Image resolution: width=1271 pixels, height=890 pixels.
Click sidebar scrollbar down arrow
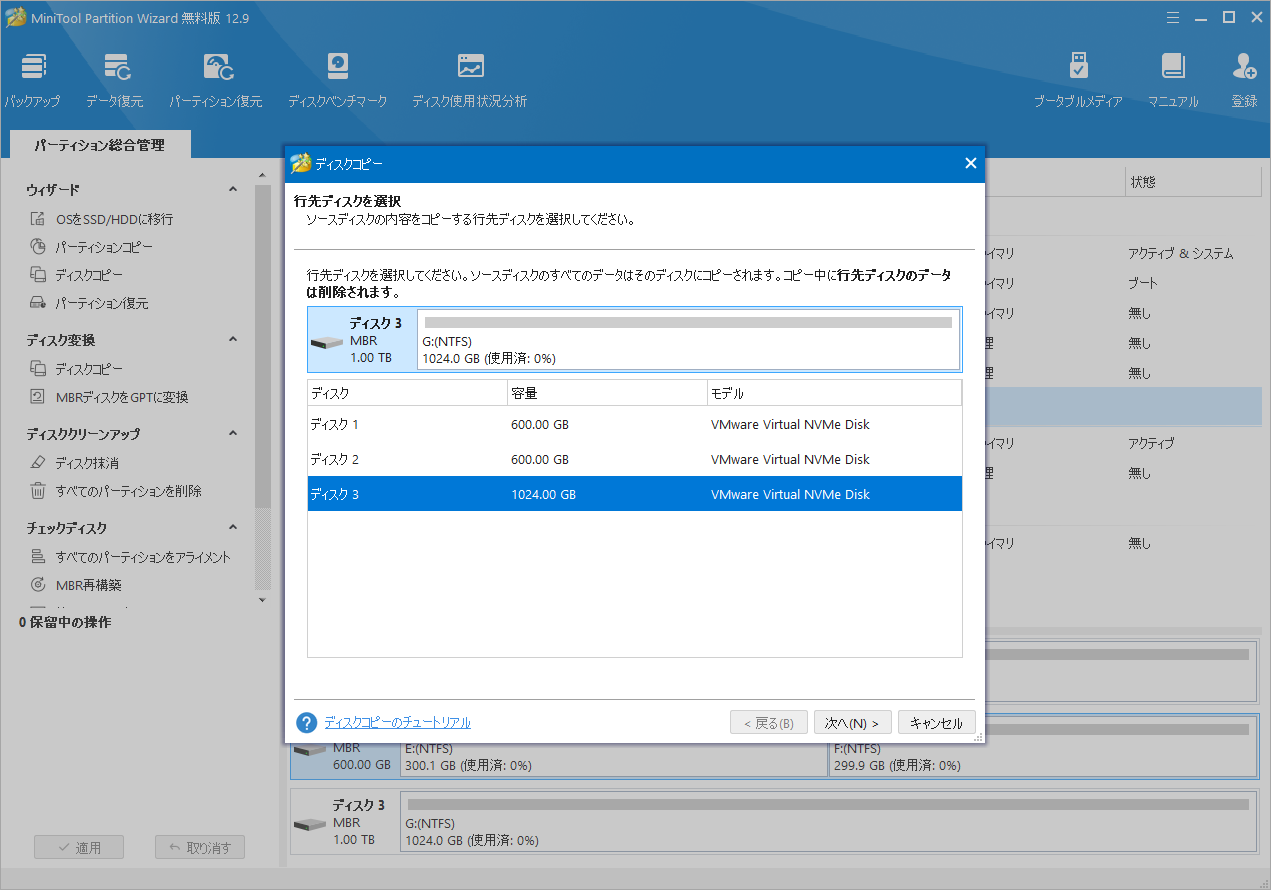263,599
